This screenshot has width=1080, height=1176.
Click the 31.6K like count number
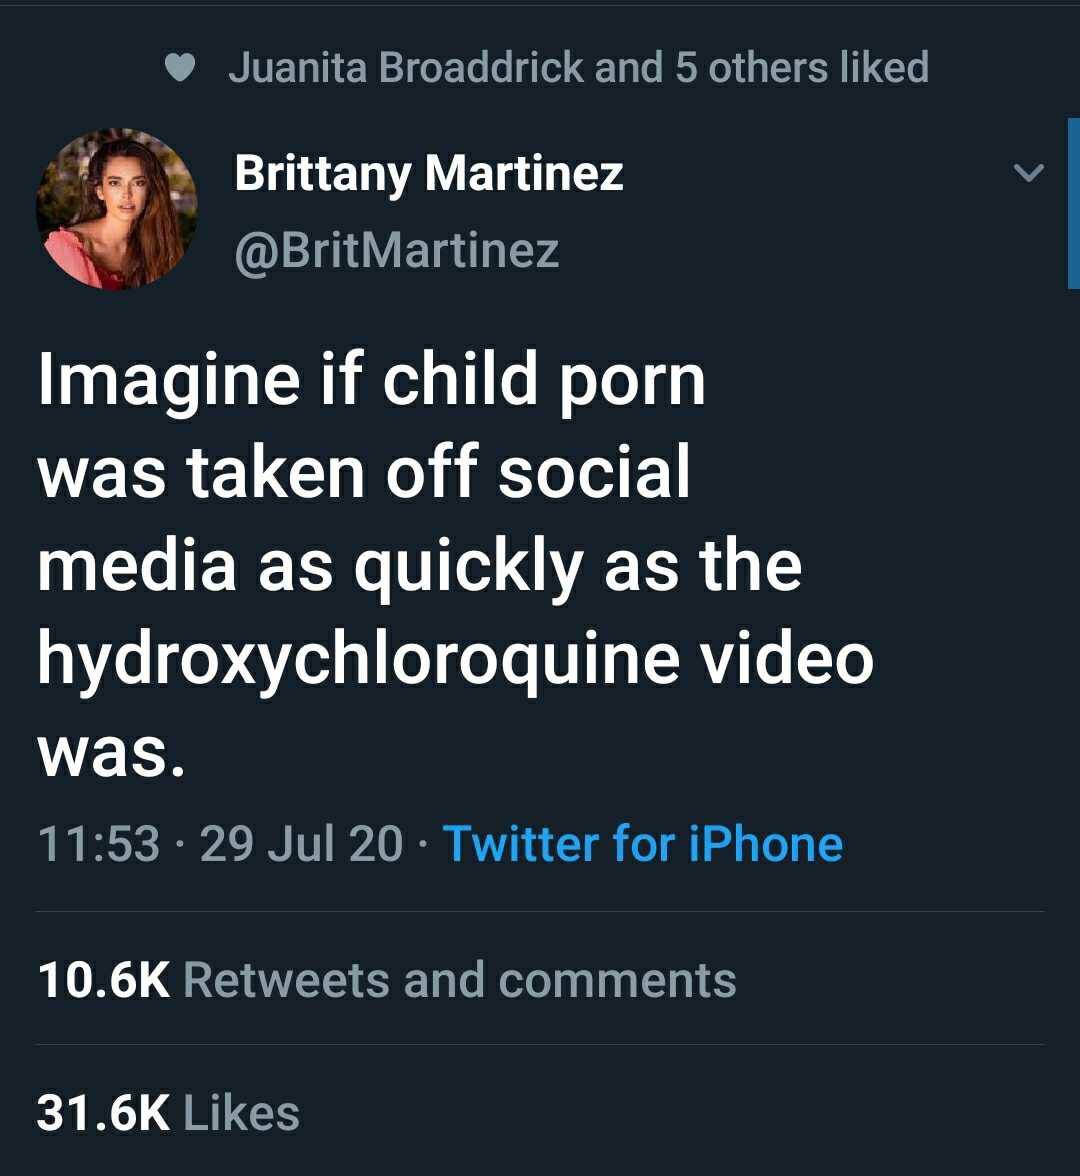(x=103, y=1113)
